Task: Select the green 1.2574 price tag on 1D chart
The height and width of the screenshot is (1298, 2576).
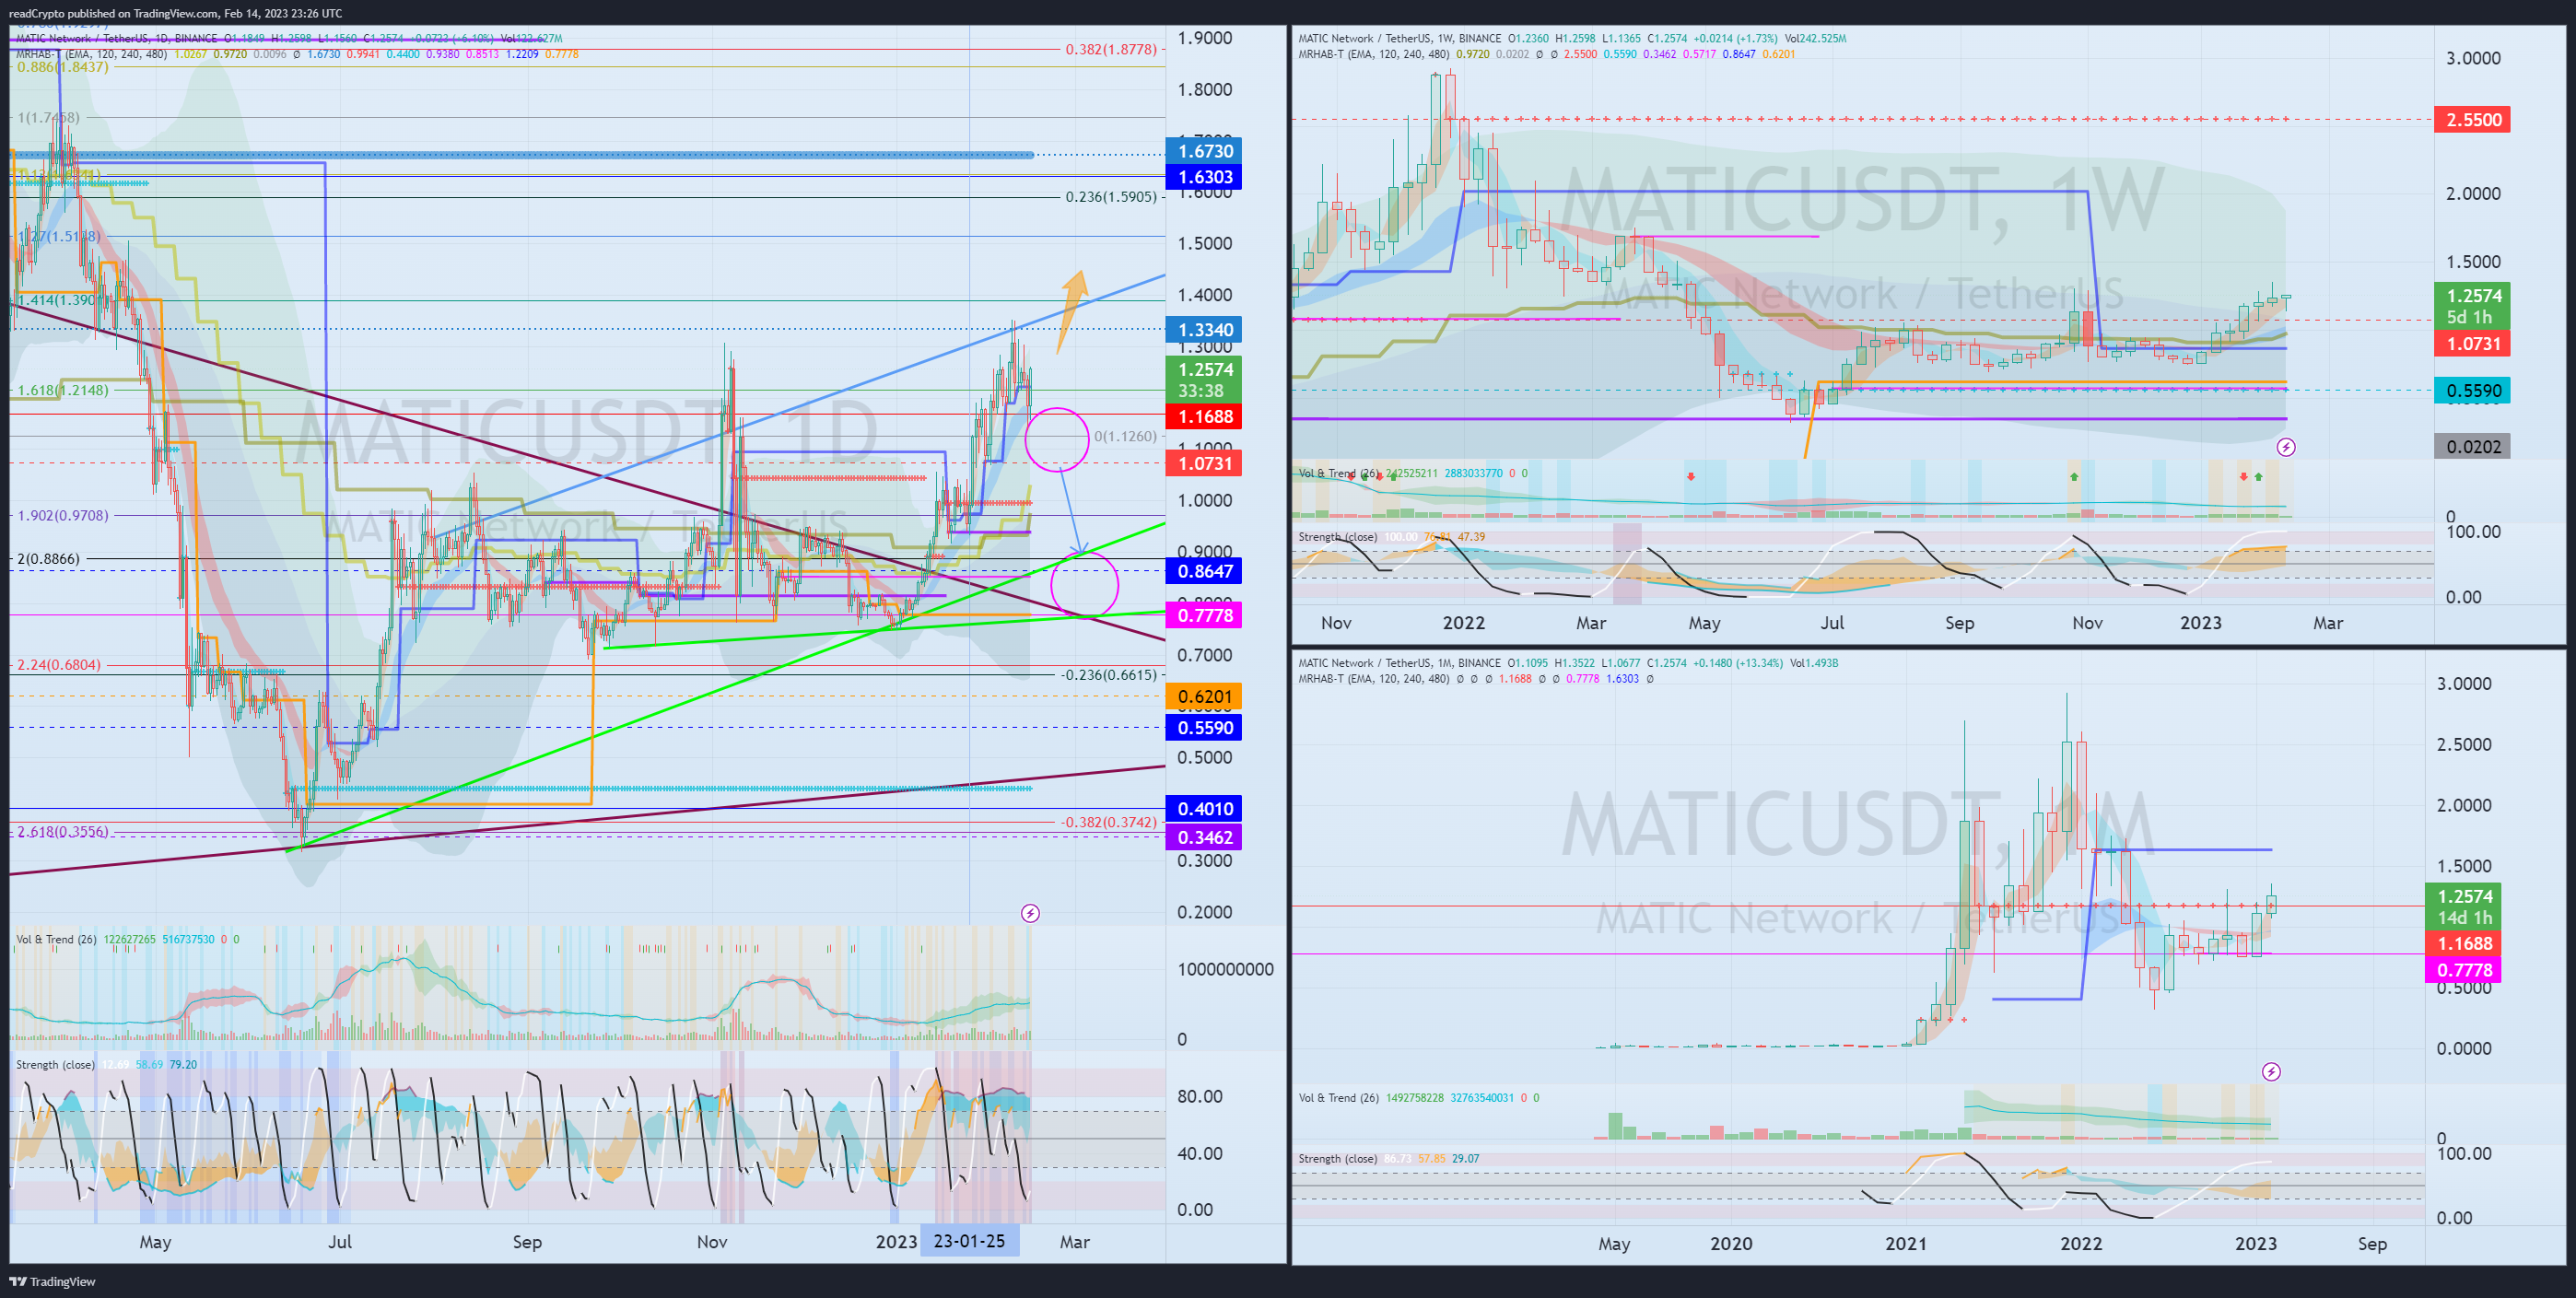Action: tap(1204, 380)
